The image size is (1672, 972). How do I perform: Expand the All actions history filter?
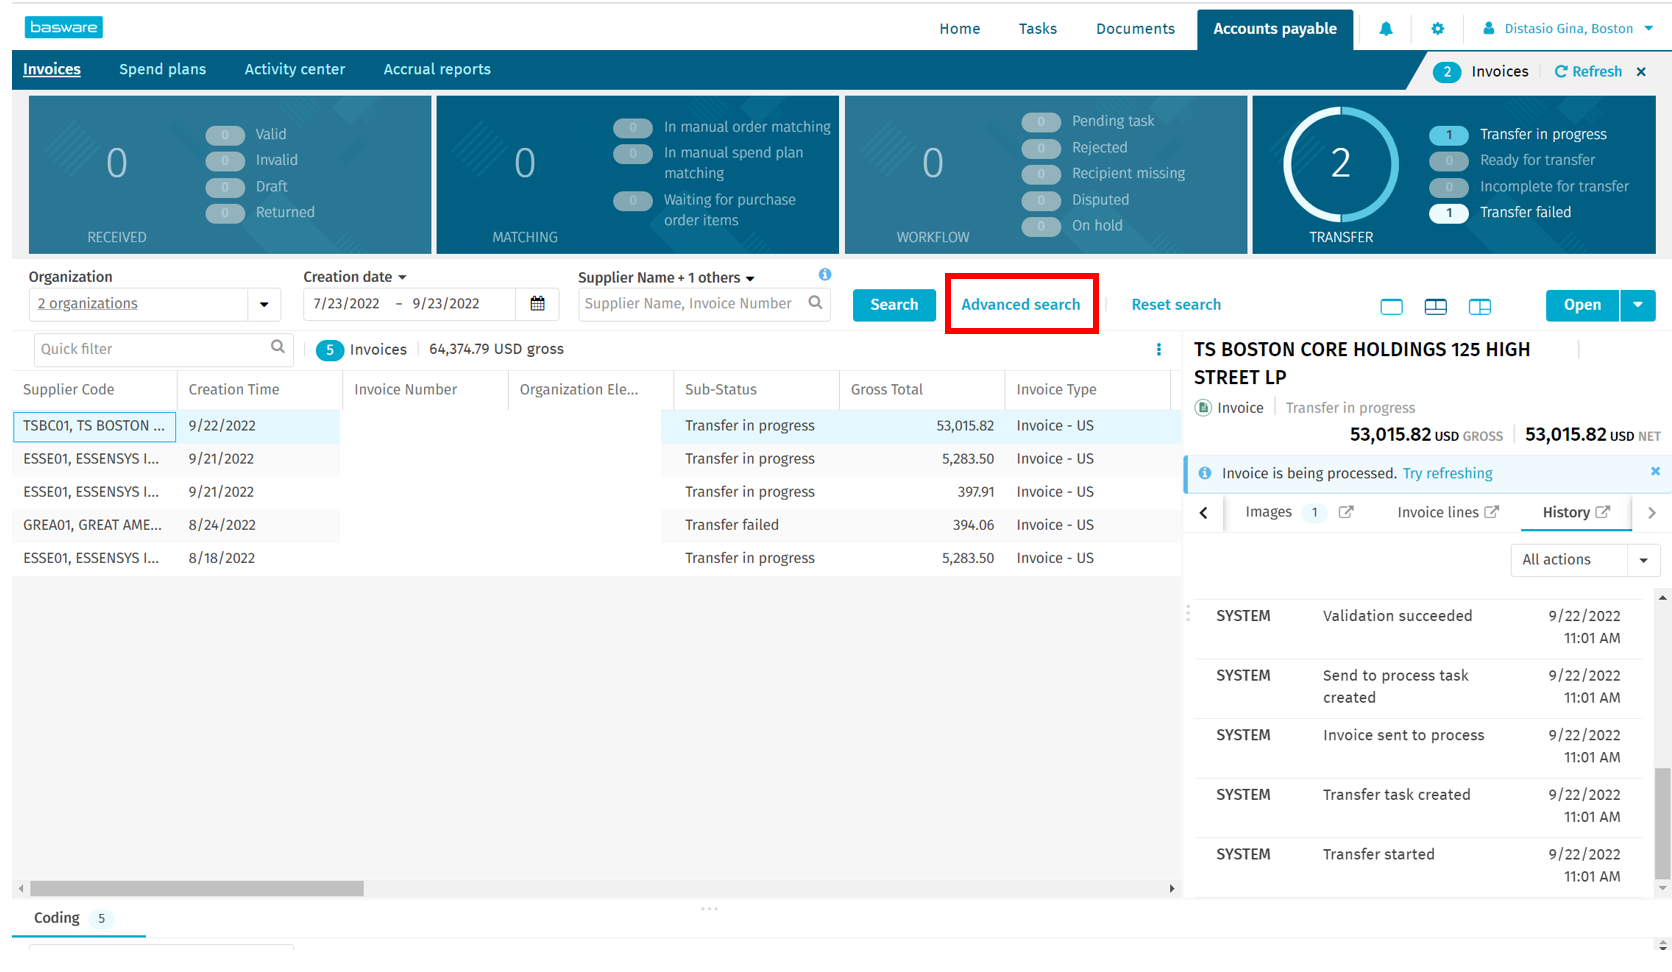1643,560
